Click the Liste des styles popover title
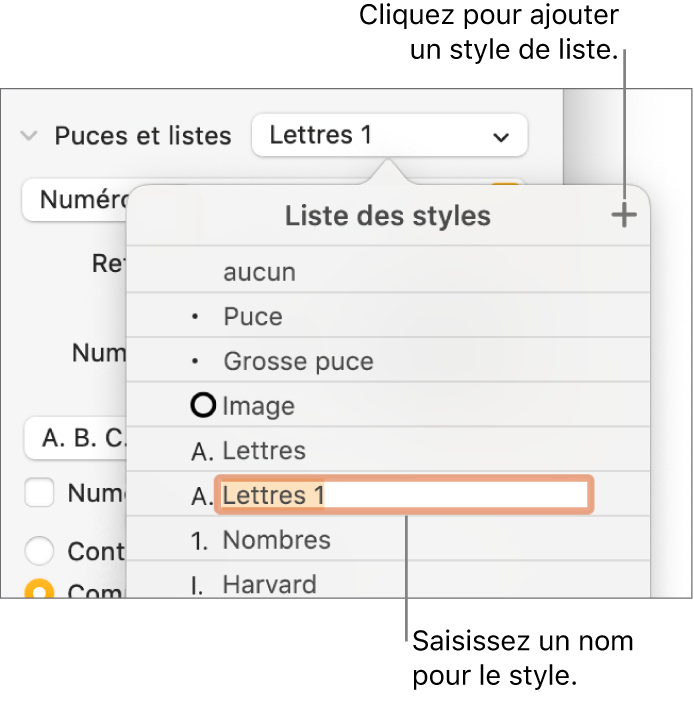The image size is (694, 702). pos(387,215)
